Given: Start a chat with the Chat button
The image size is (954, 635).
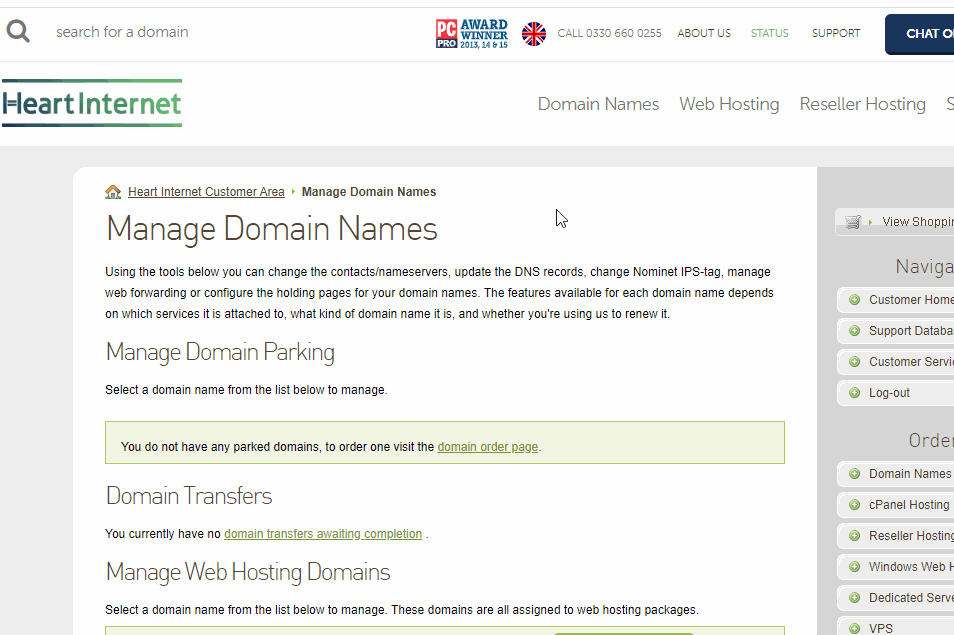Looking at the screenshot, I should (919, 34).
